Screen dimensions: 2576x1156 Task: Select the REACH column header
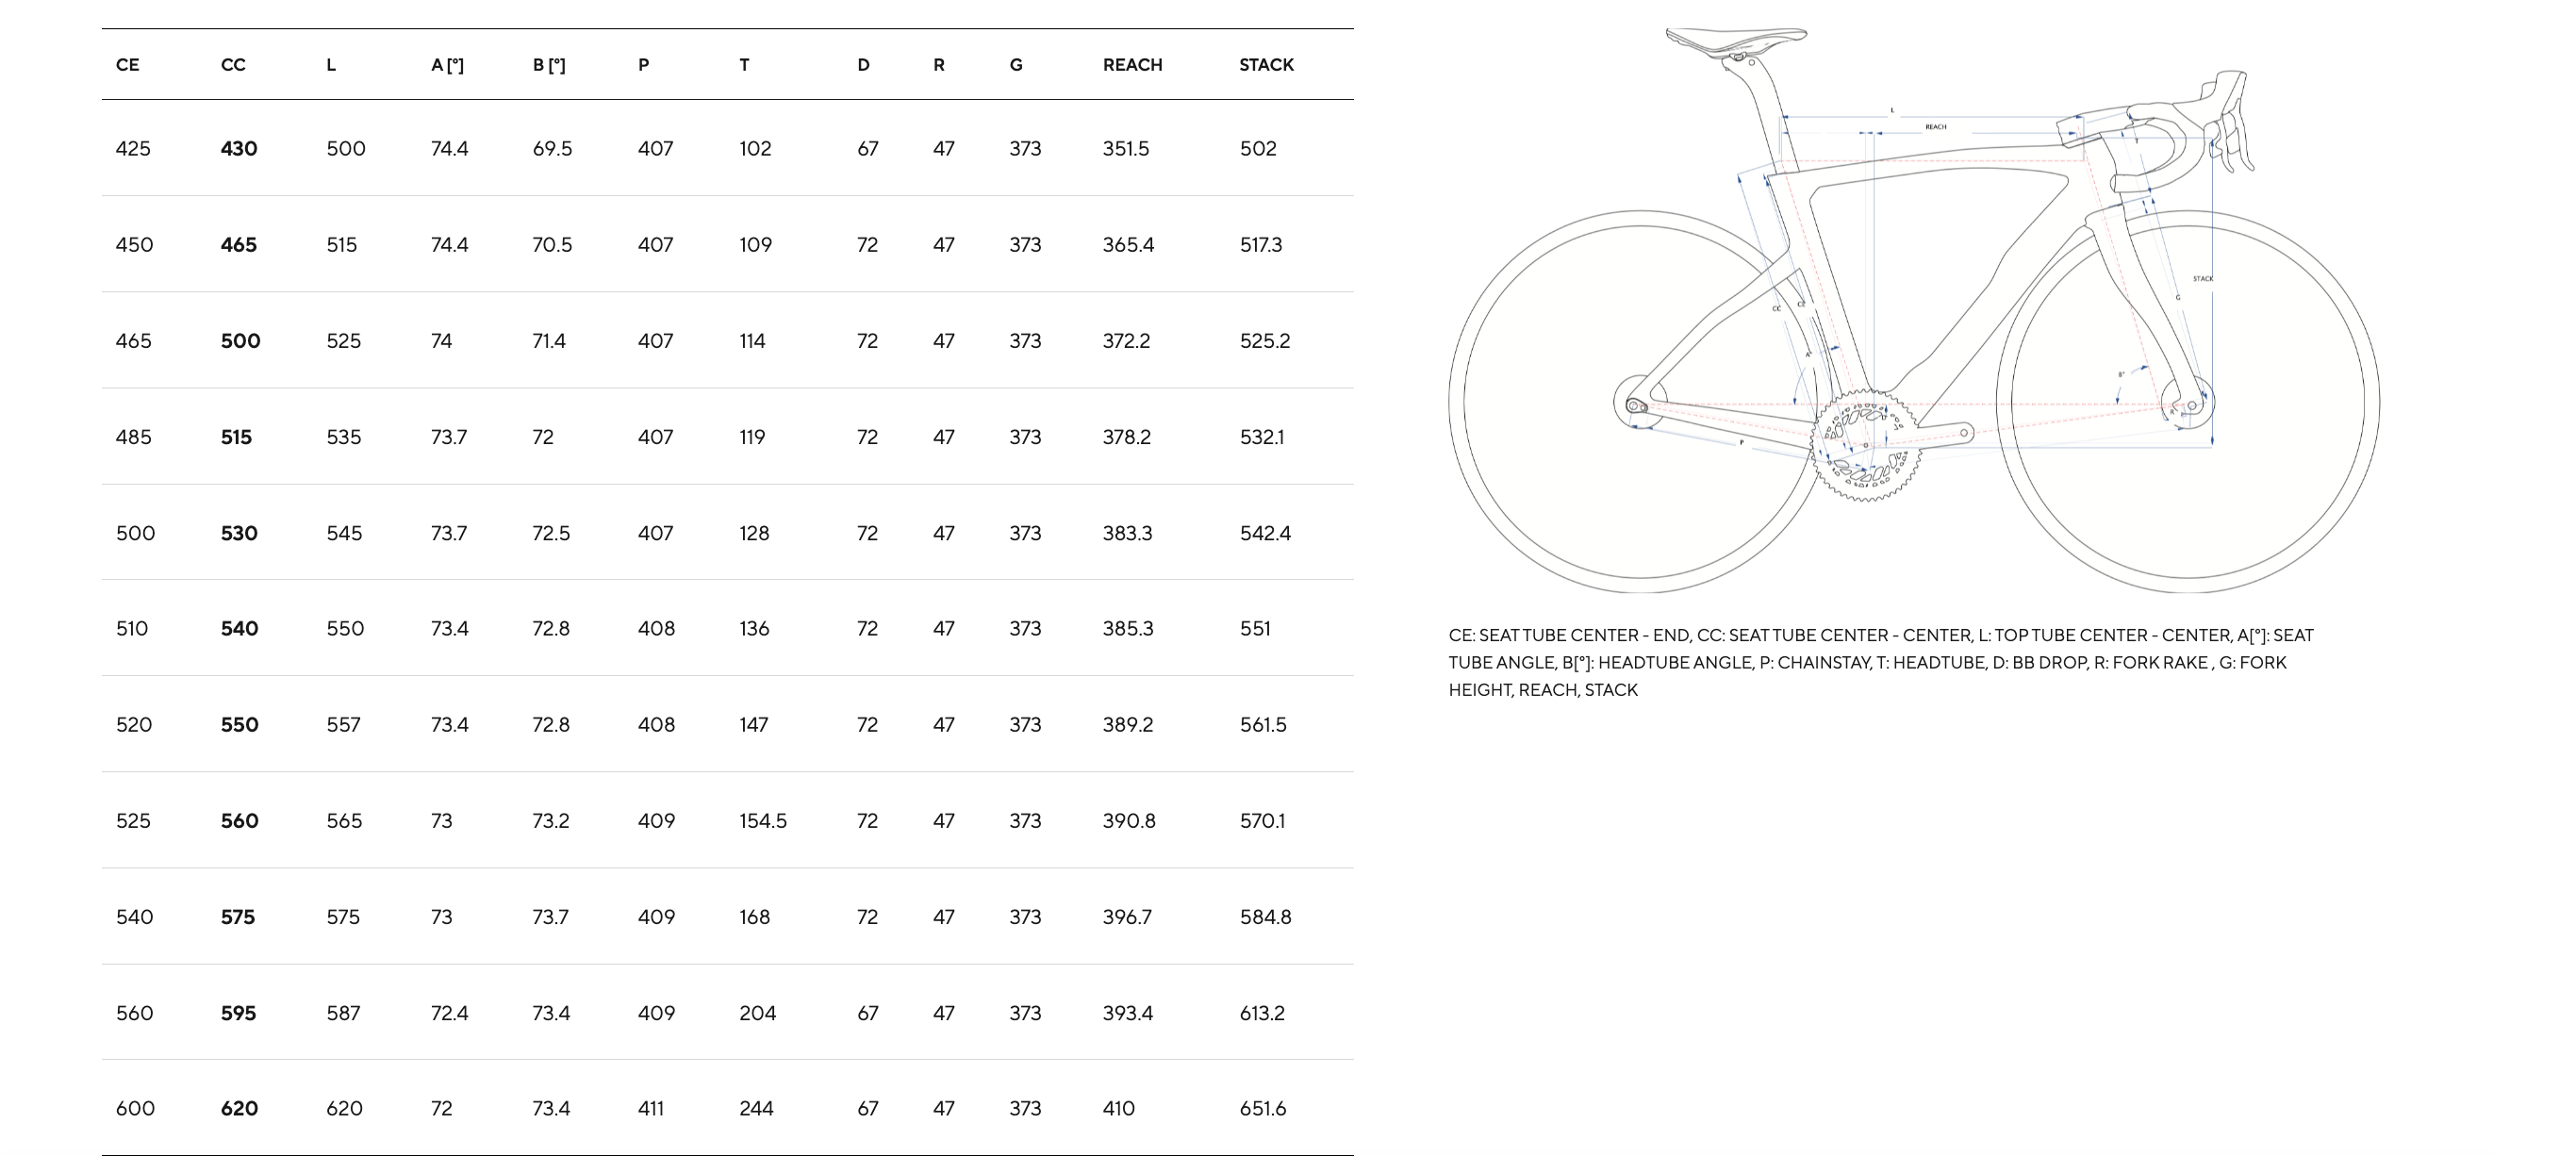point(1132,65)
